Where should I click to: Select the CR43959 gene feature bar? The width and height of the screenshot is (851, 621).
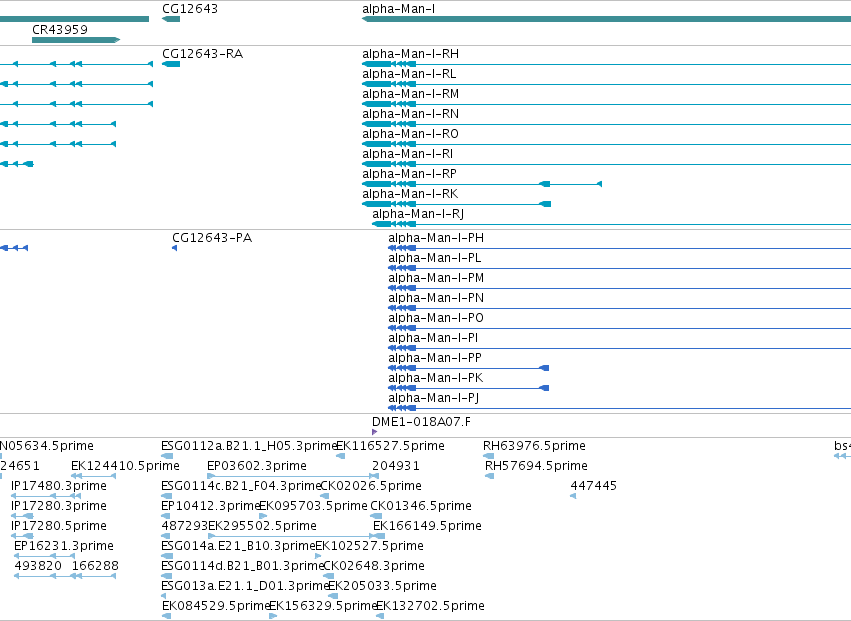[76, 40]
